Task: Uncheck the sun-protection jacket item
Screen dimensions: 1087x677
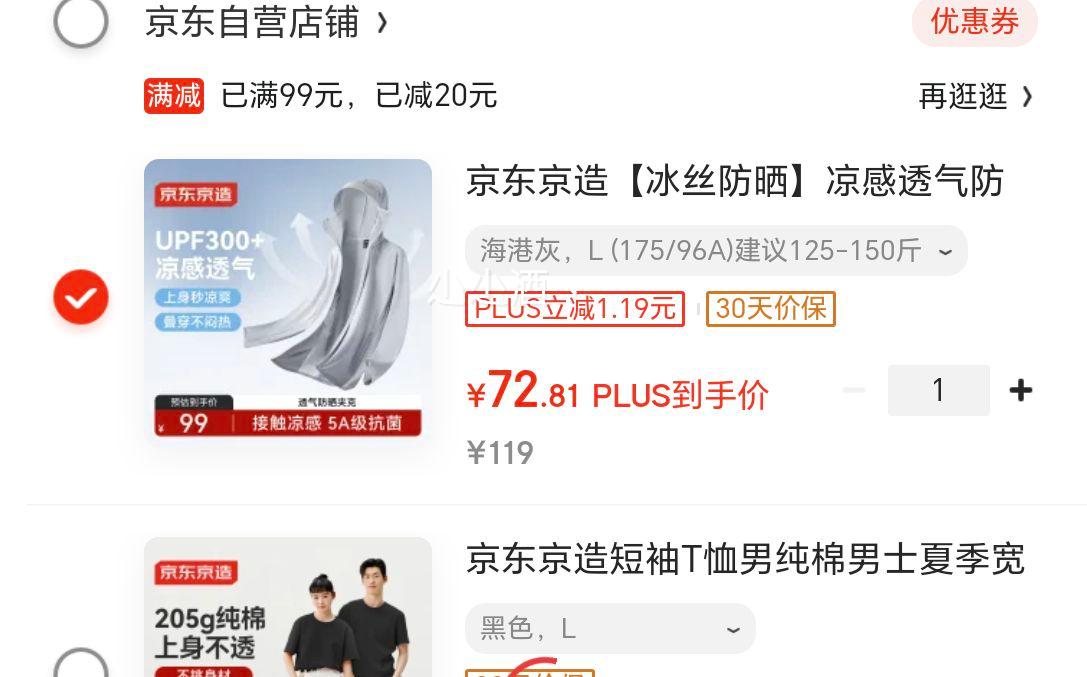Action: pos(80,297)
